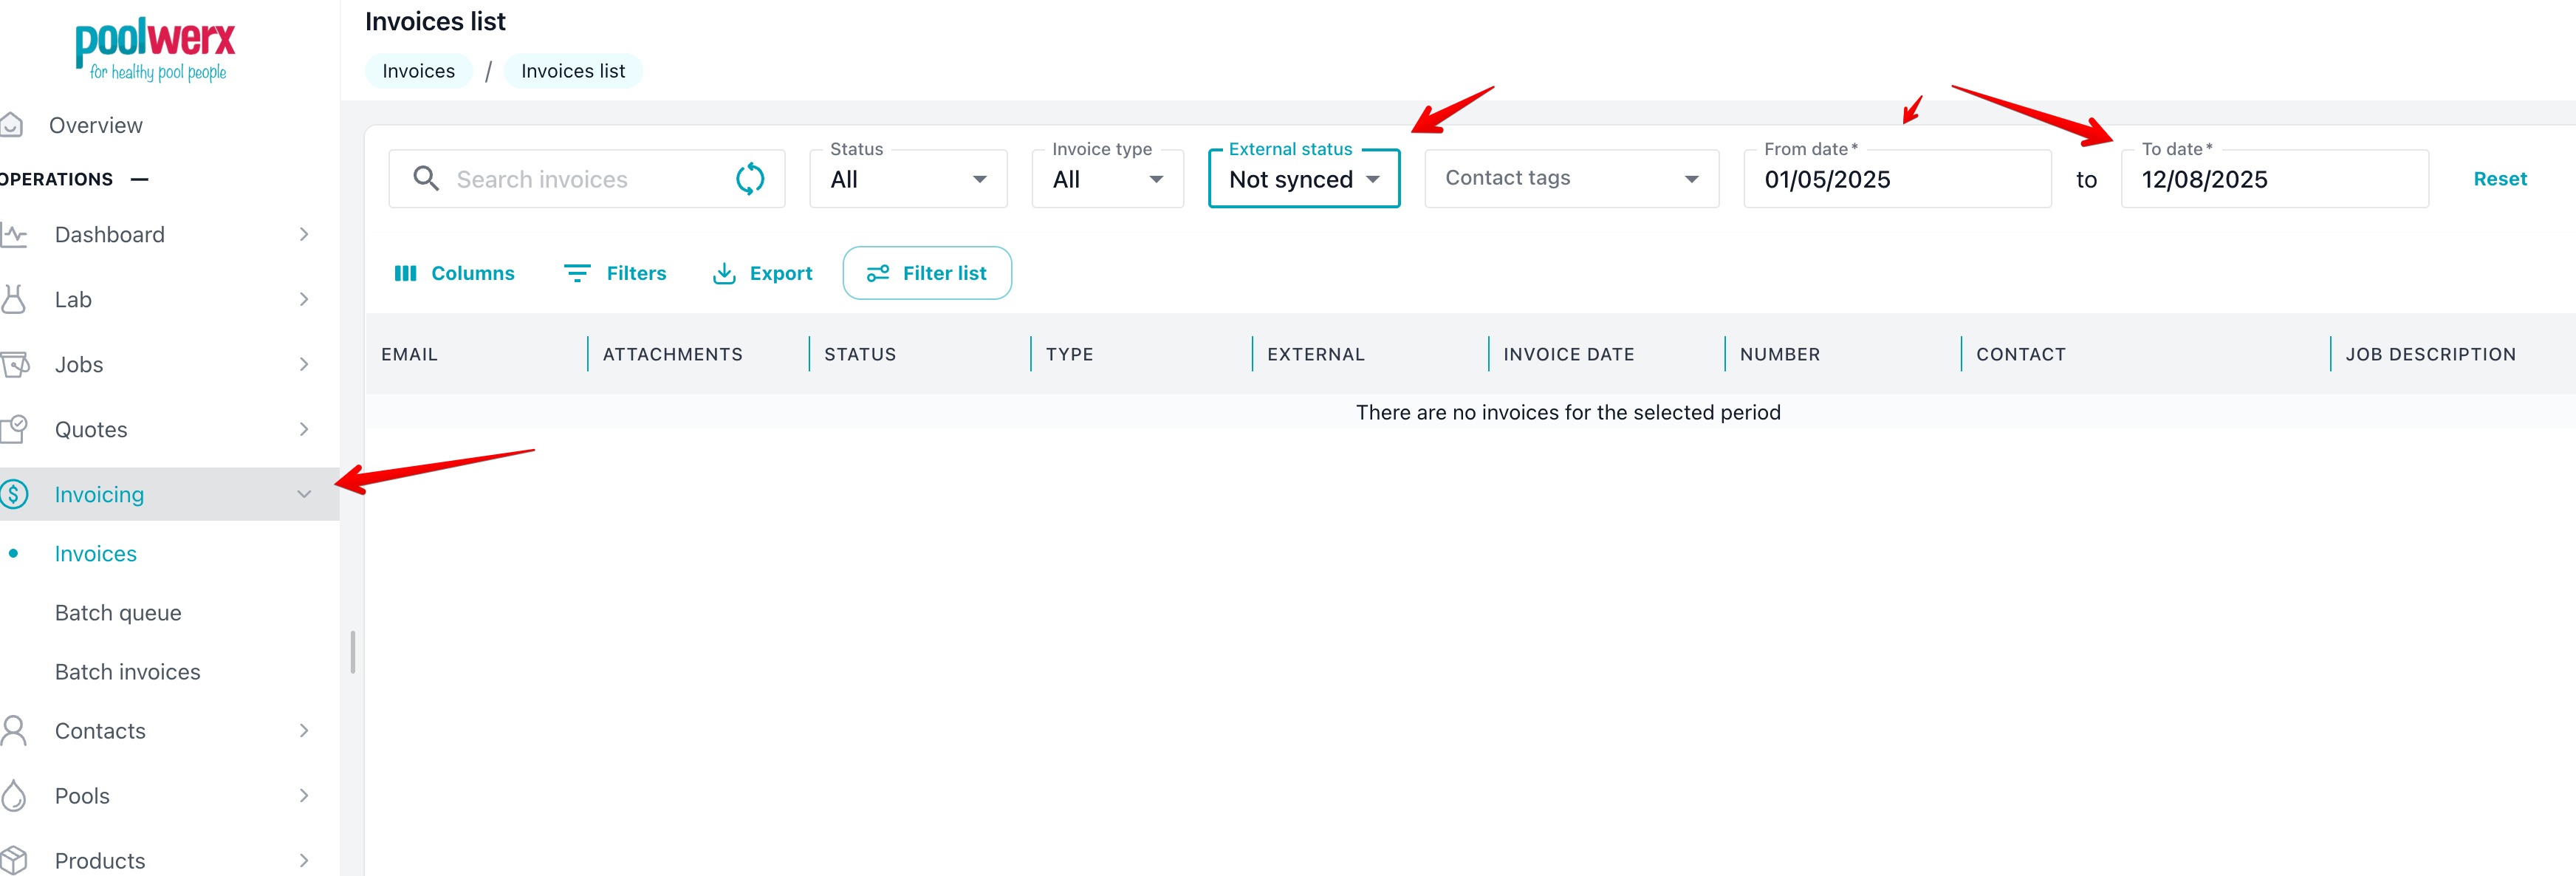Focus the Search invoices field
The width and height of the screenshot is (2576, 876).
click(x=587, y=179)
